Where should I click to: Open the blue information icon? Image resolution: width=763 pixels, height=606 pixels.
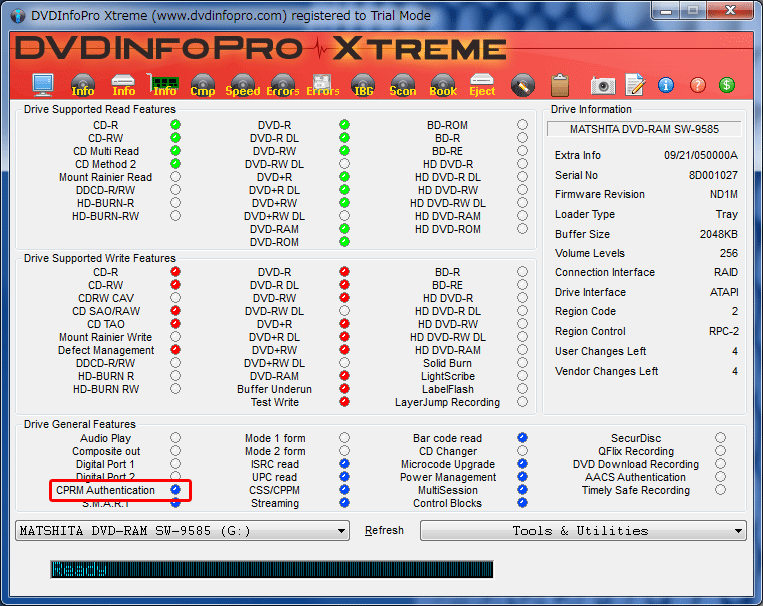coord(666,85)
